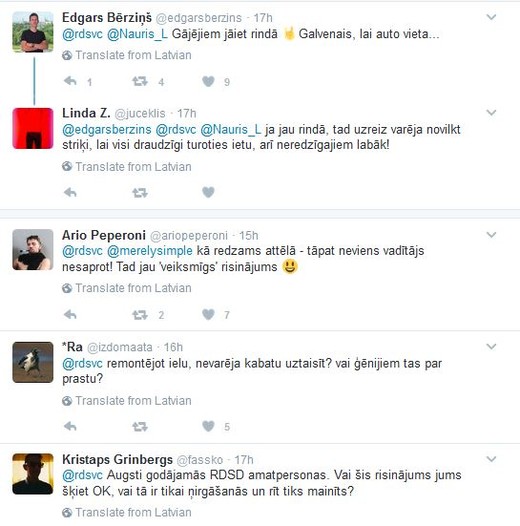Image resolution: width=520 pixels, height=526 pixels.
Task: Like Edgars Bērziņš's tweet
Action: click(208, 81)
